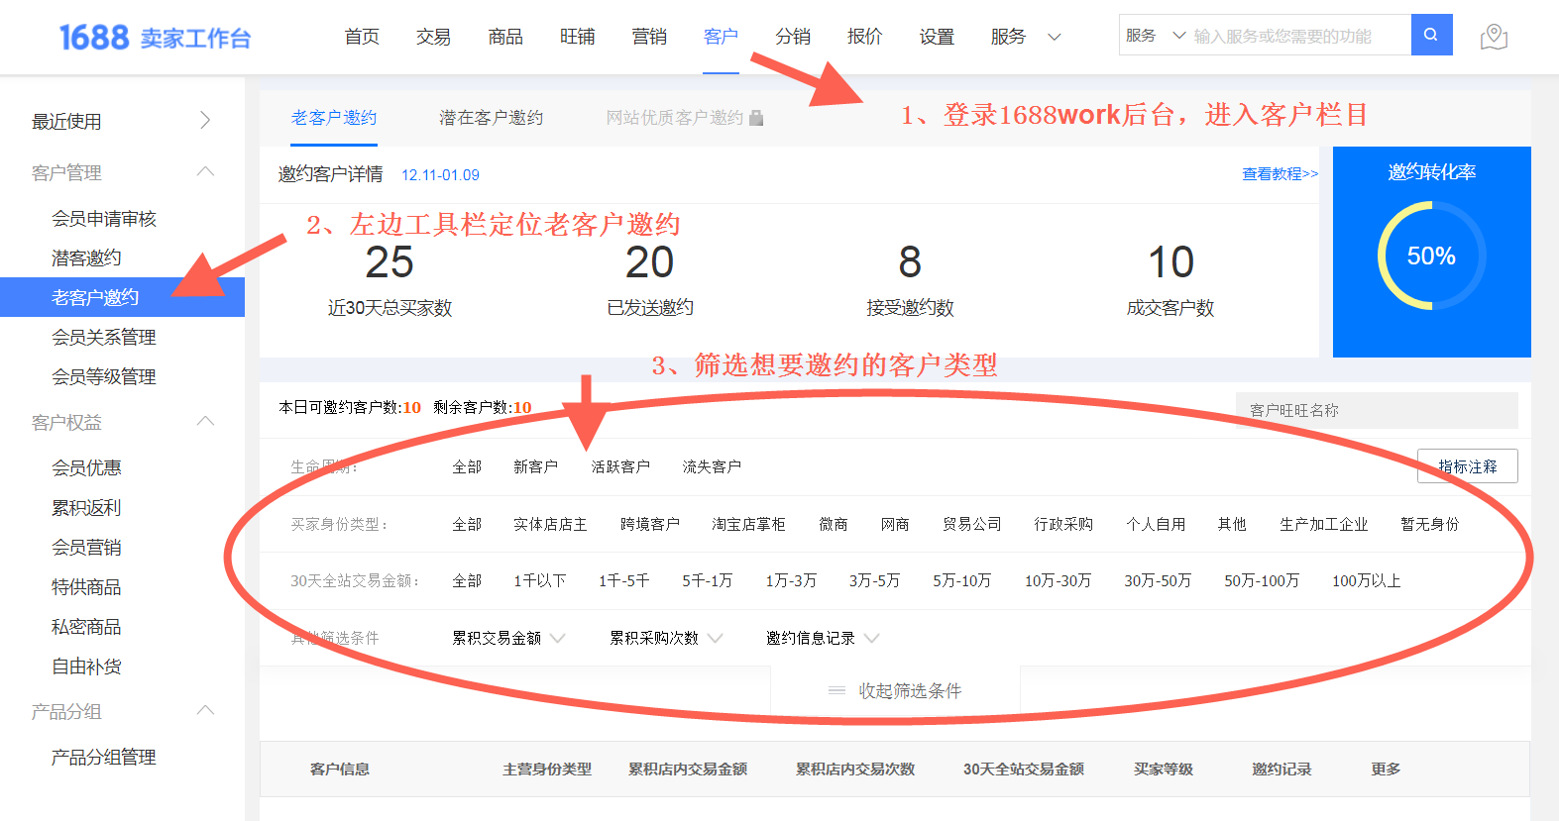1559x821 pixels.
Task: Filter lifecycle by 新客户
Action: pyautogui.click(x=535, y=467)
